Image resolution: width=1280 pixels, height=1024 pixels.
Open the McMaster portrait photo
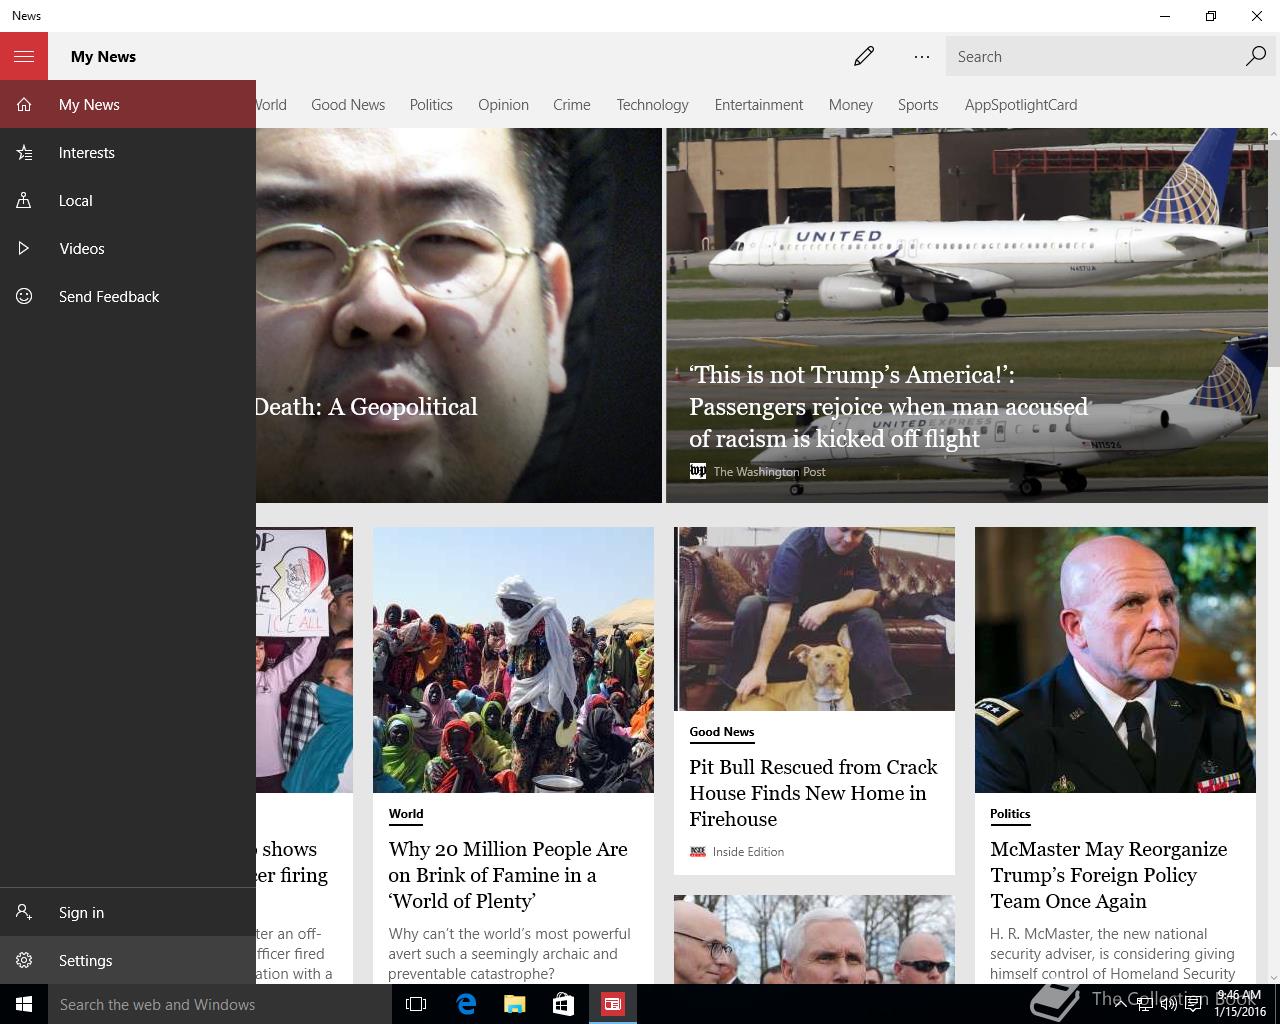pyautogui.click(x=1115, y=660)
